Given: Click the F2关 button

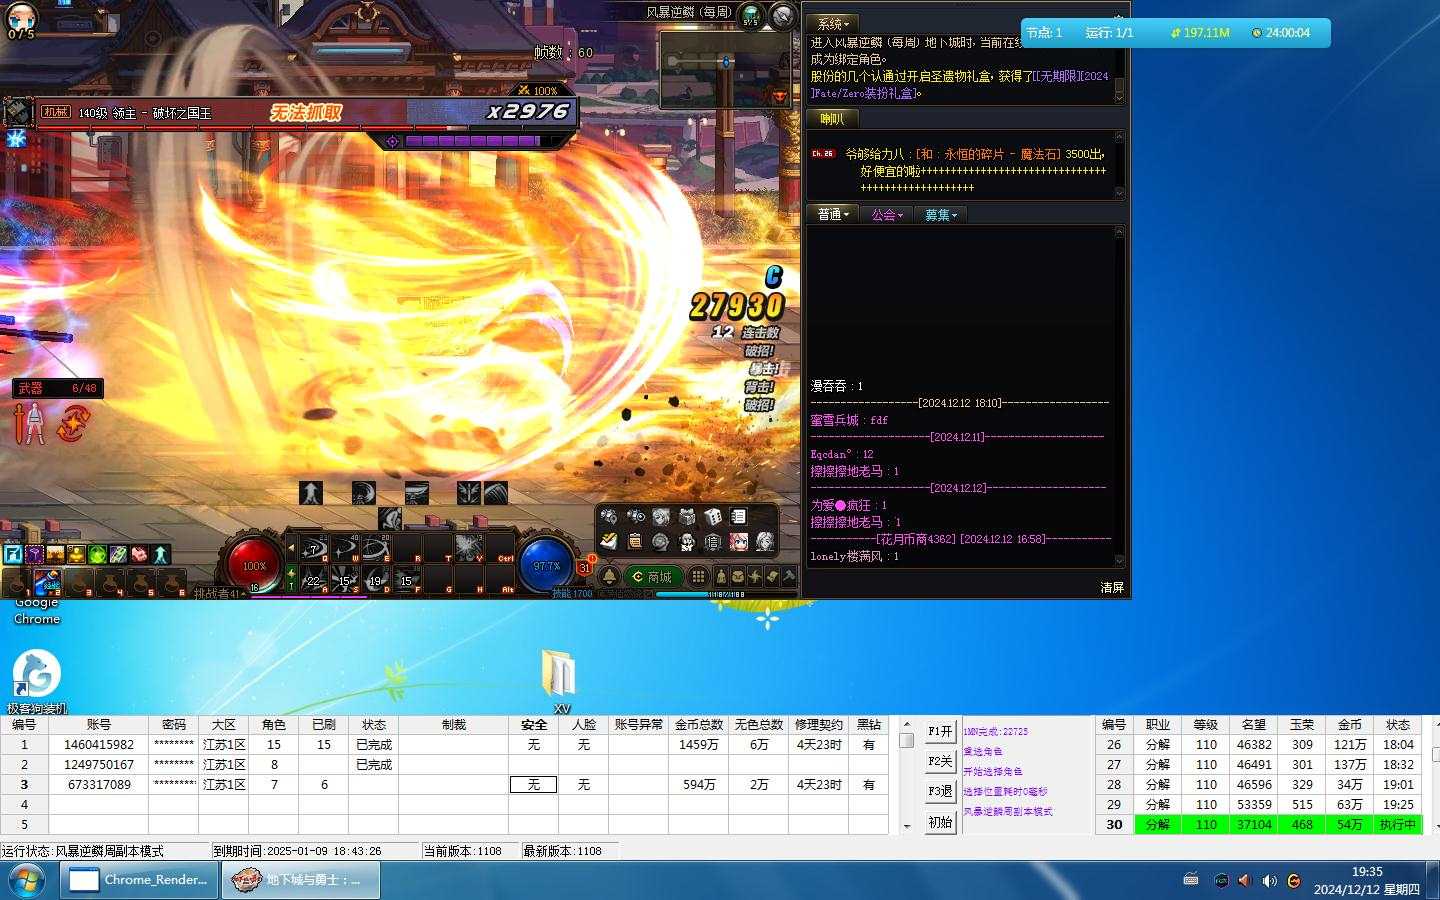Looking at the screenshot, I should pyautogui.click(x=940, y=761).
